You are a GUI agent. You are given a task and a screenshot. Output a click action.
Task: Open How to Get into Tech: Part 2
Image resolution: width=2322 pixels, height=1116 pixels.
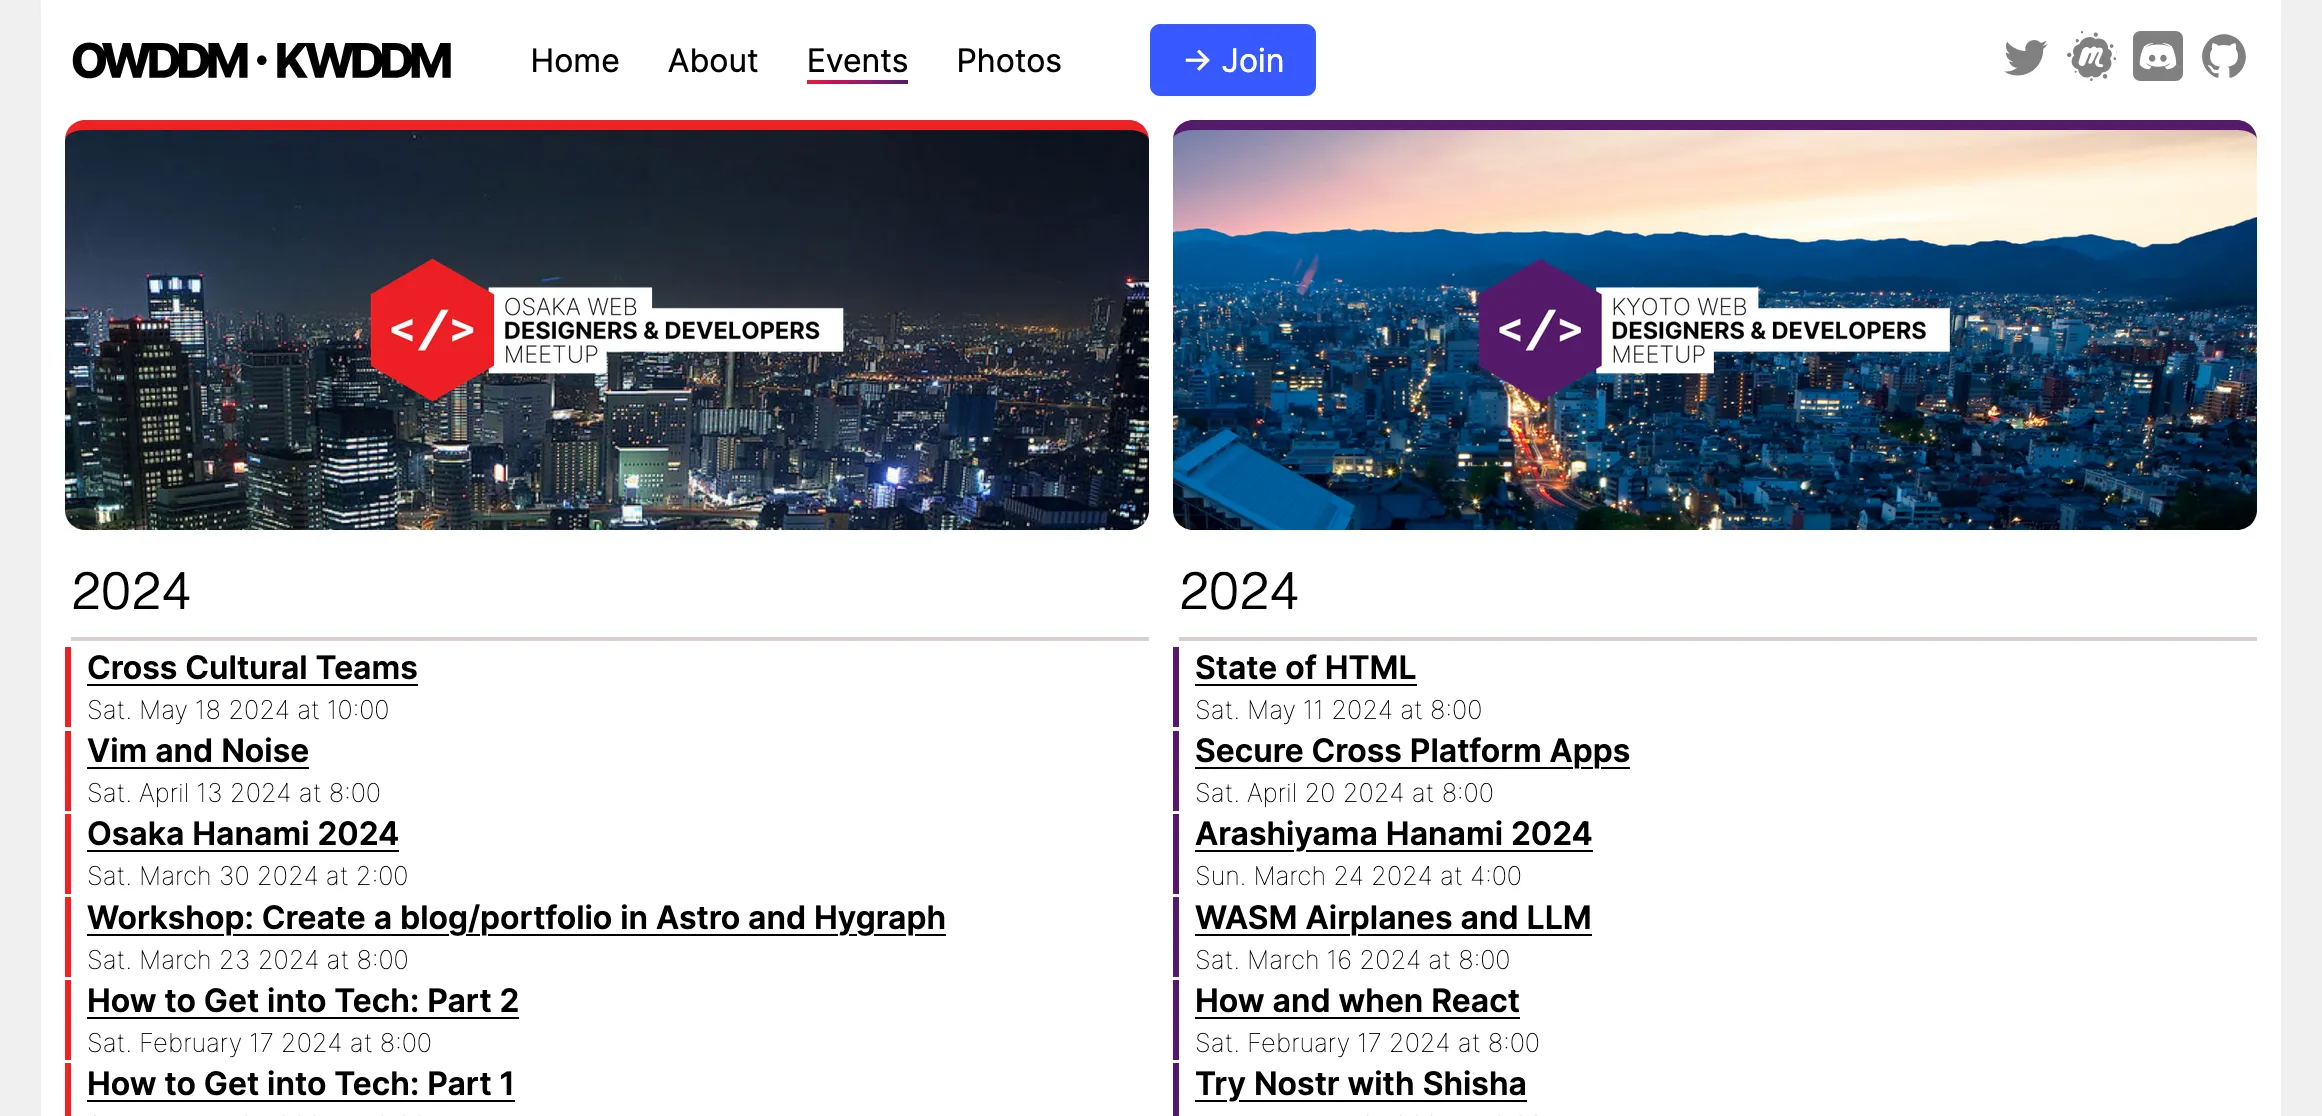[x=302, y=1000]
